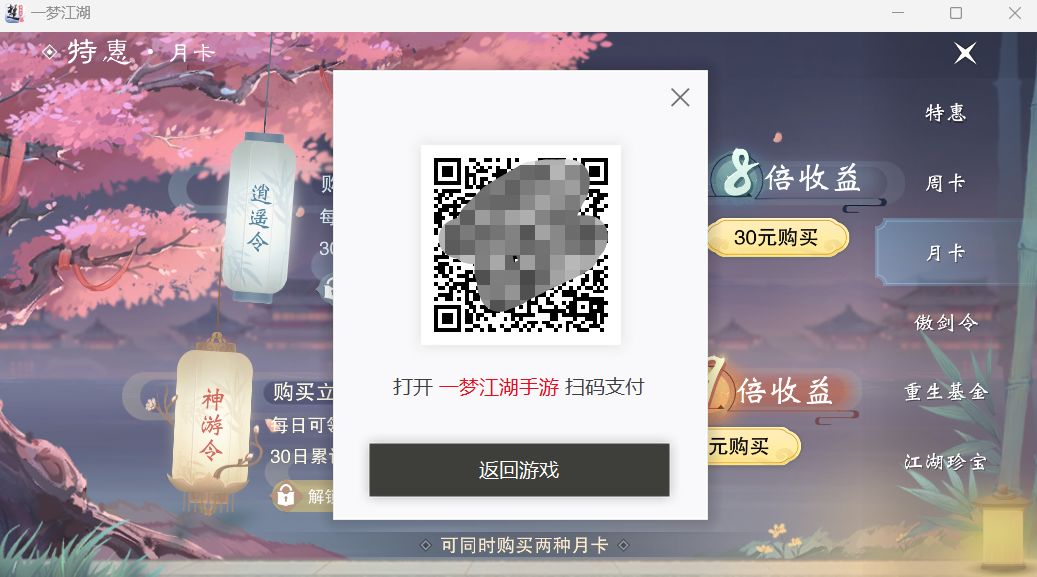1037x577 pixels.
Task: Click the 神游令 lantern icon
Action: tap(212, 423)
